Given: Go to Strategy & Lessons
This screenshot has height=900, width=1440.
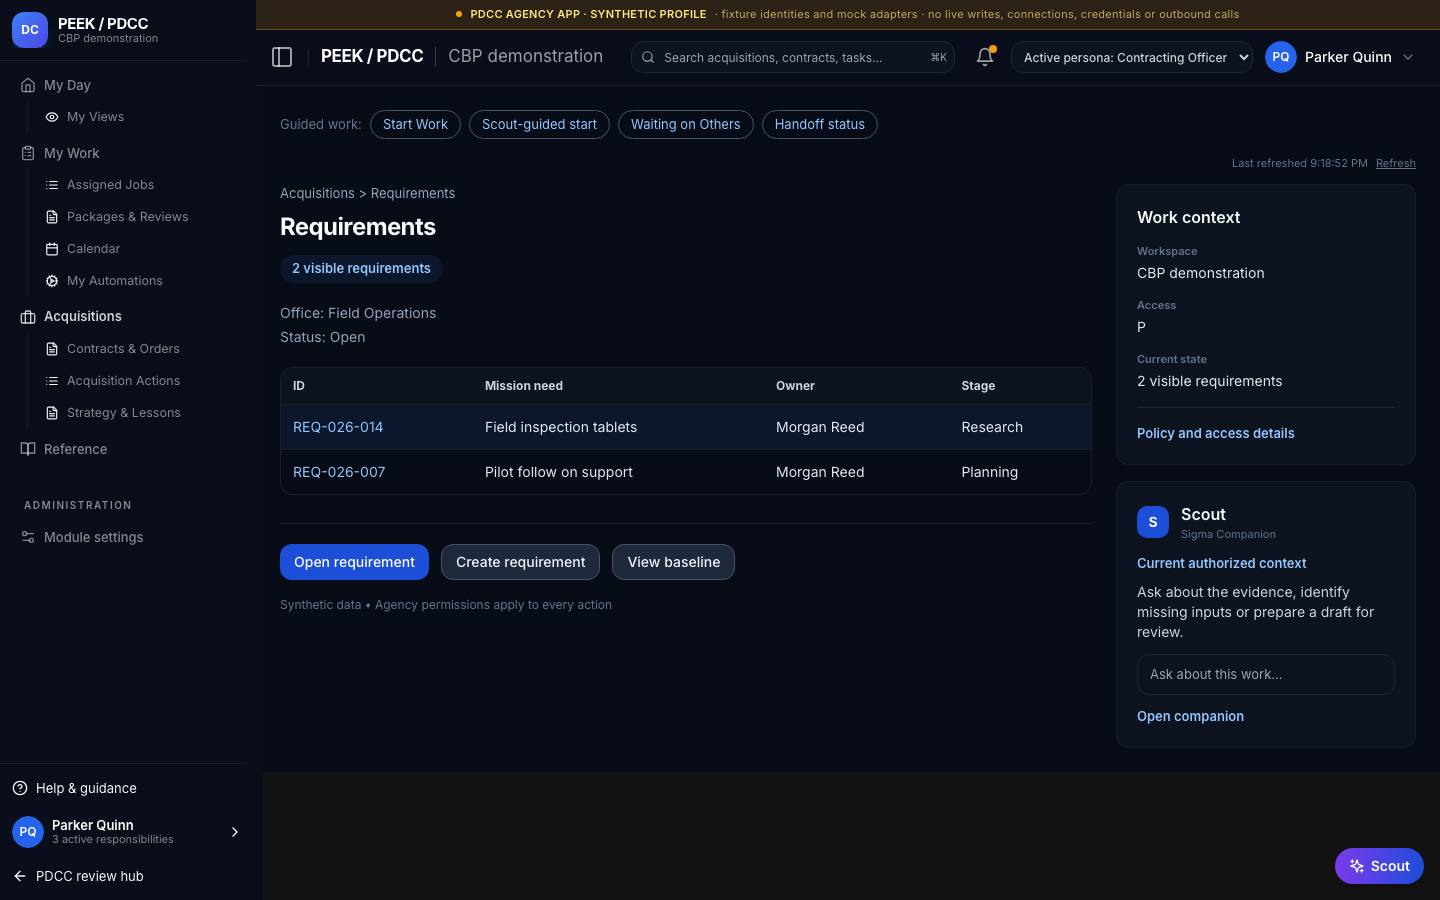Looking at the screenshot, I should click(x=123, y=413).
